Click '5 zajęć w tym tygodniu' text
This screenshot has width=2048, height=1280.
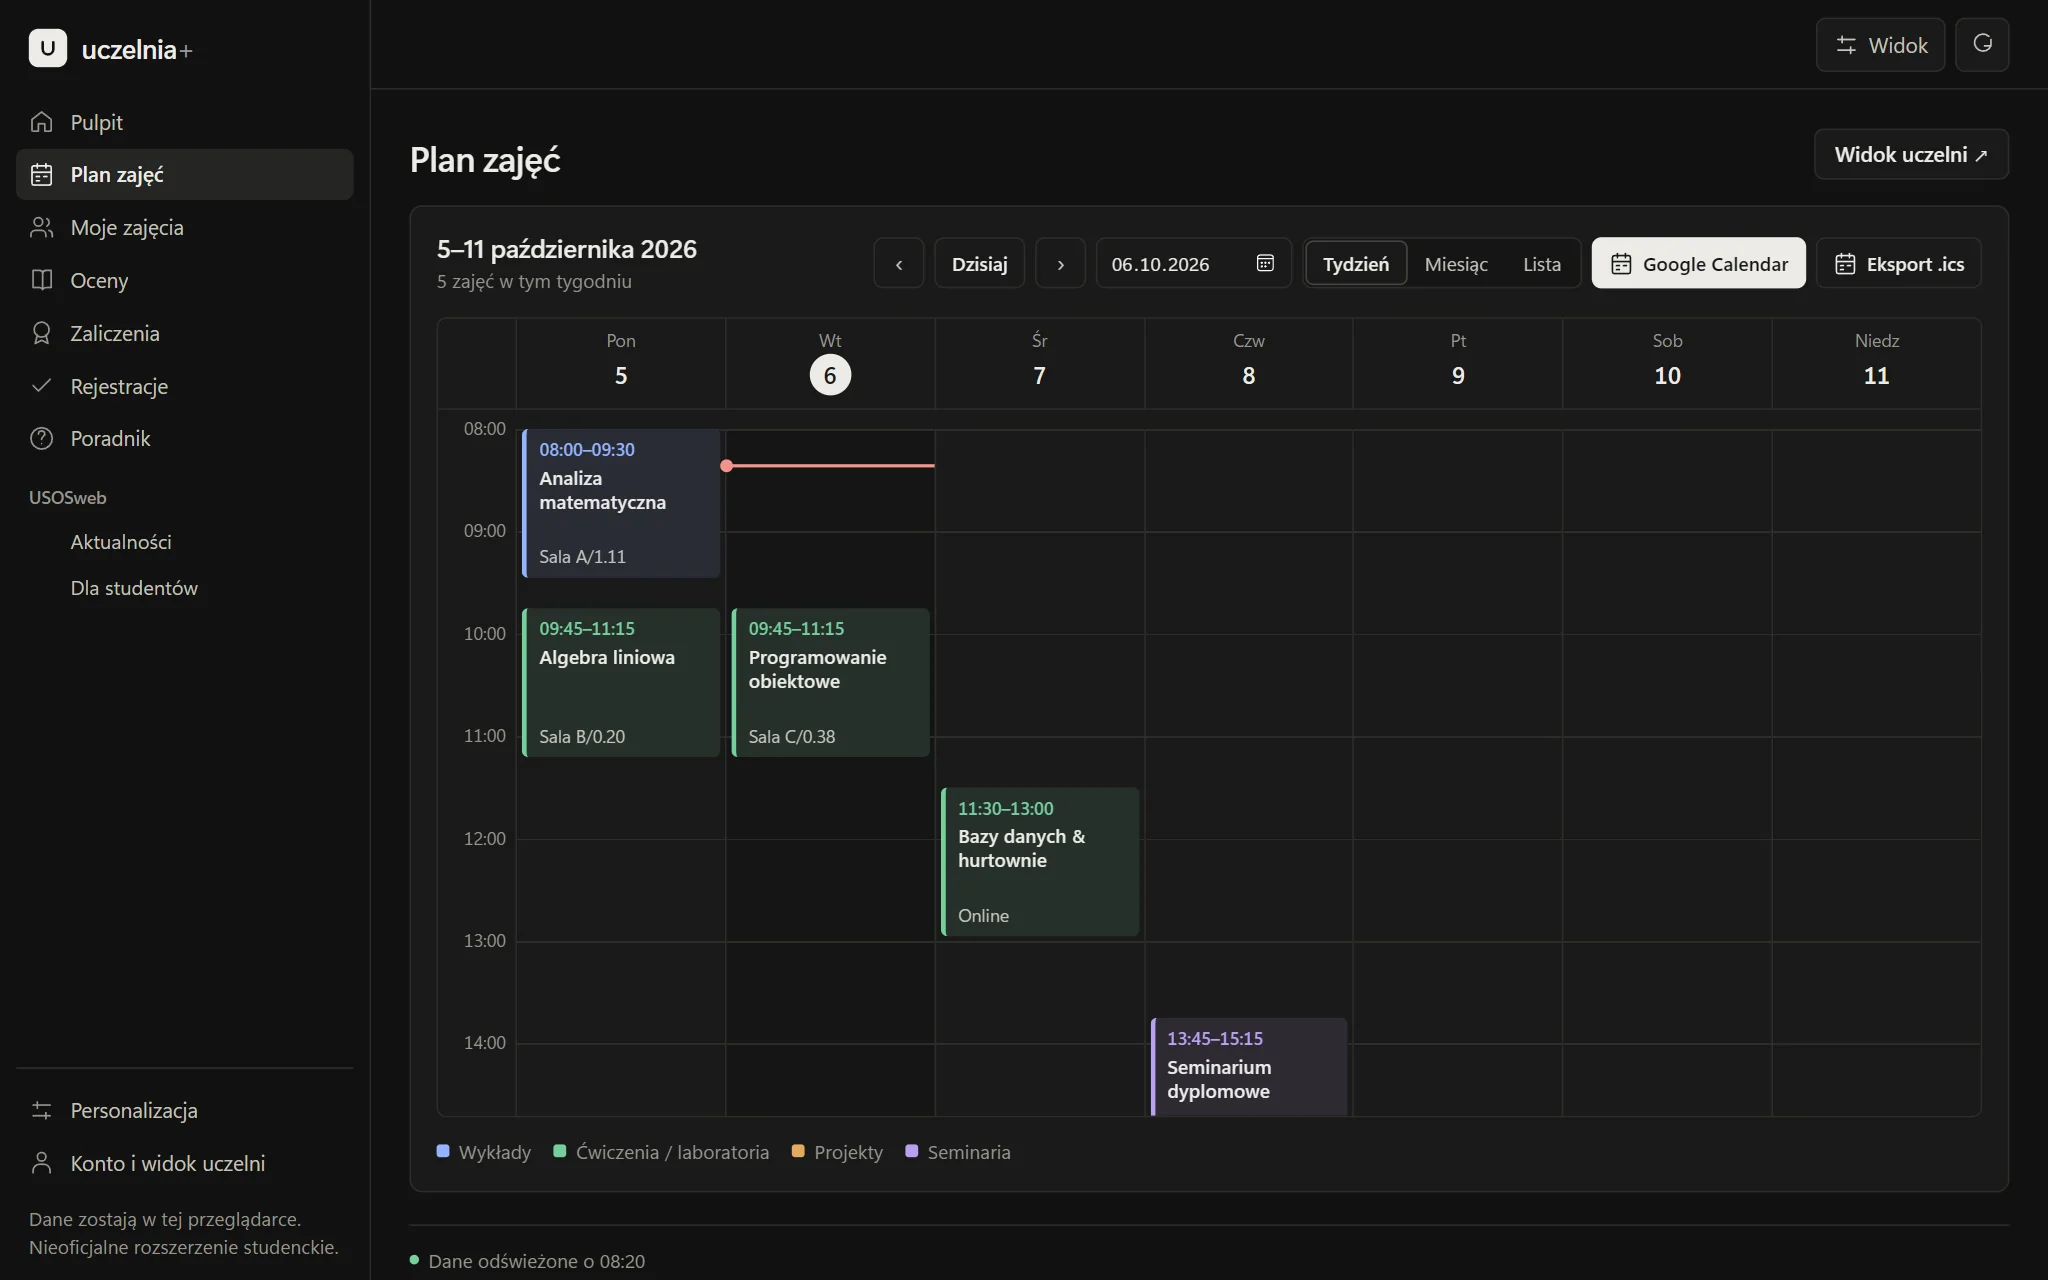tap(534, 281)
